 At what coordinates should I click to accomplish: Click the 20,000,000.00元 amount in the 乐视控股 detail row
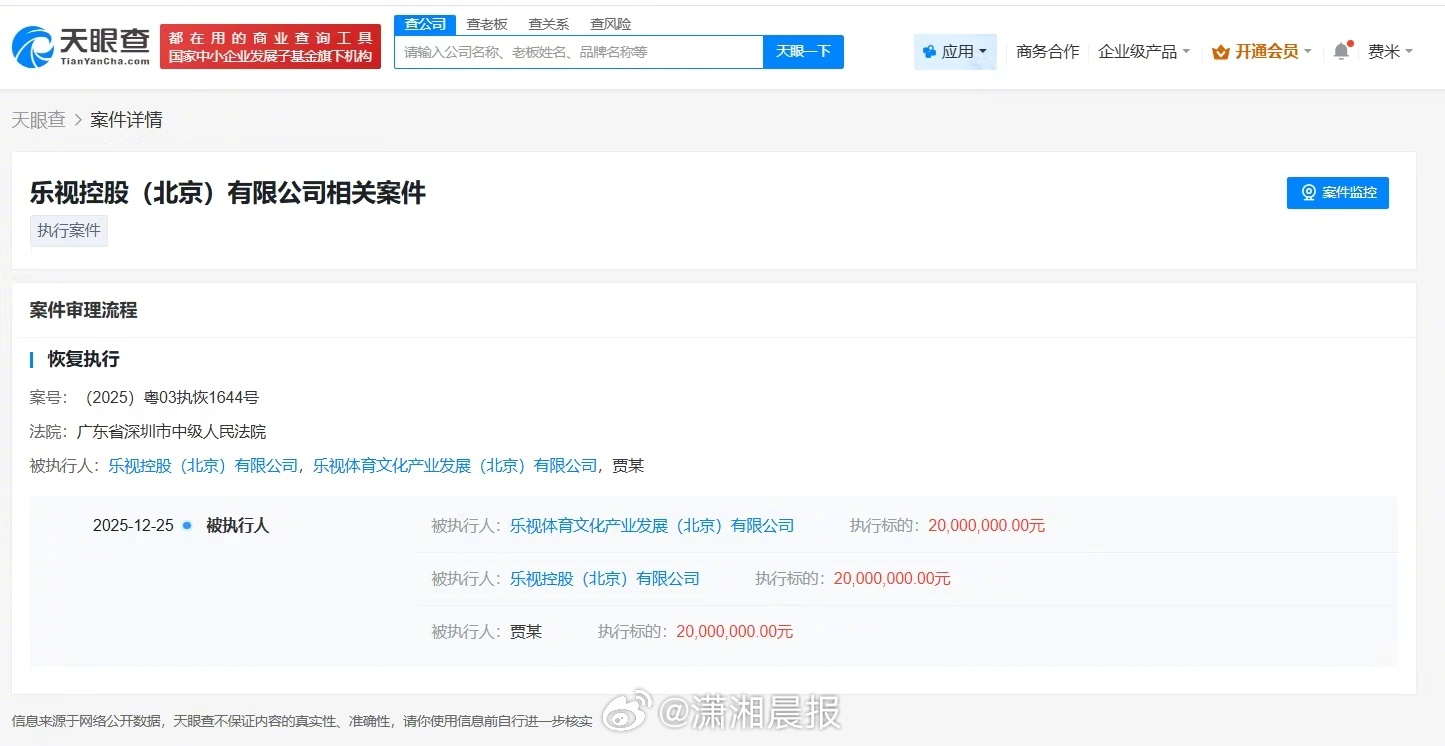point(892,579)
